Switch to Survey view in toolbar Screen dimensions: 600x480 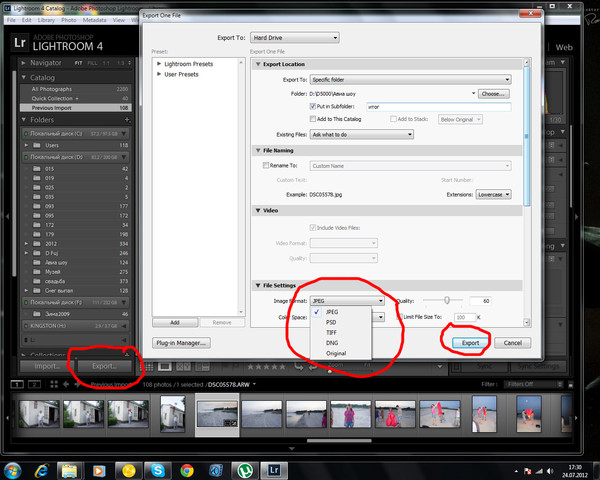tap(202, 367)
